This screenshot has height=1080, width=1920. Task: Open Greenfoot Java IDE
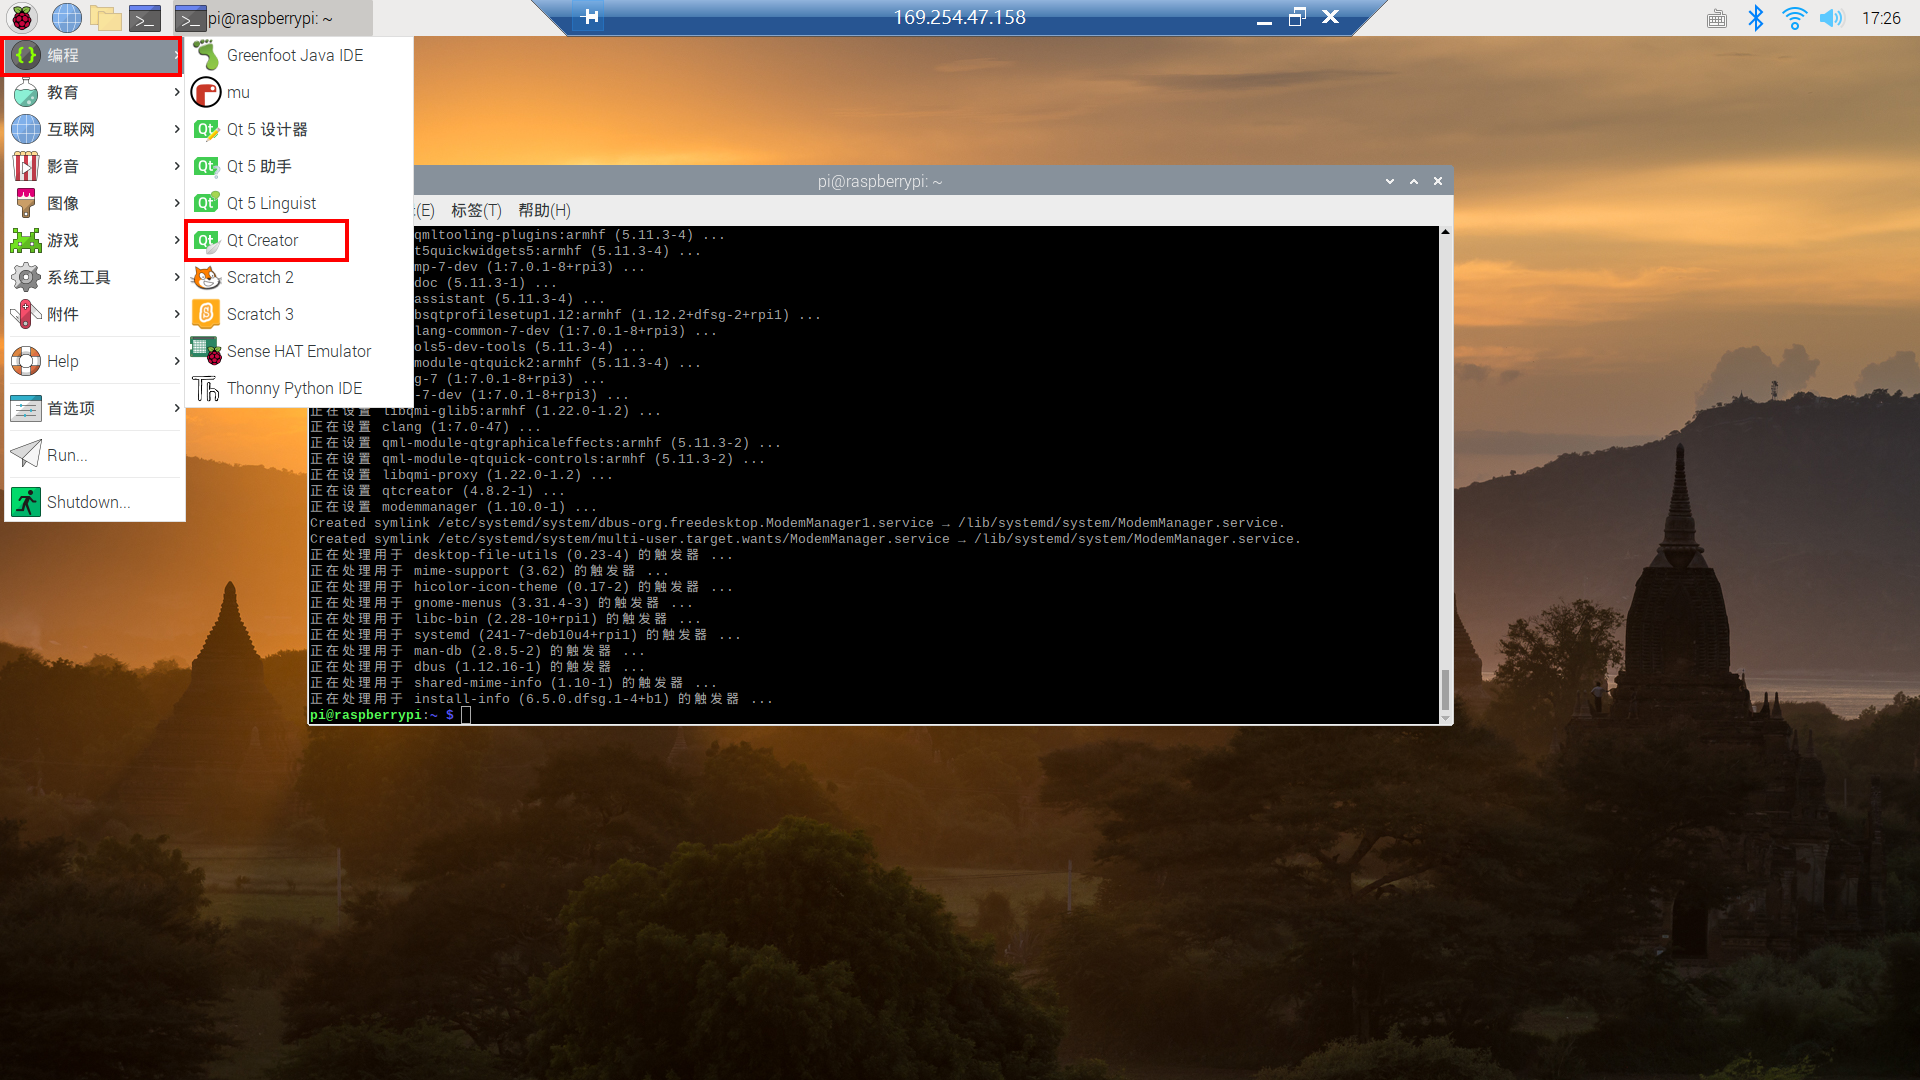[x=294, y=55]
